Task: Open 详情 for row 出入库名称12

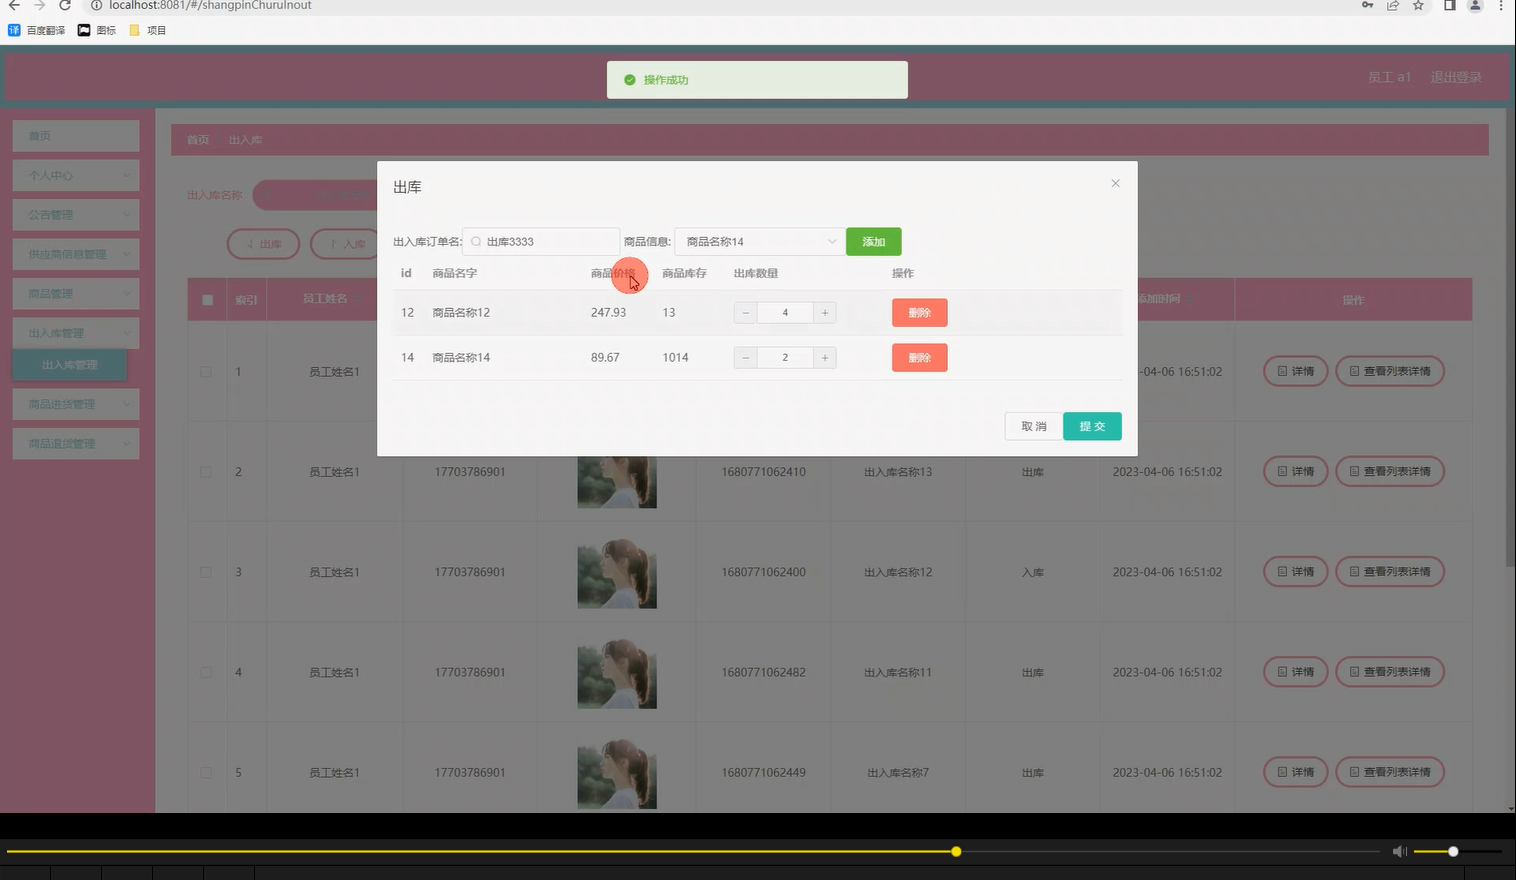Action: pos(1296,571)
